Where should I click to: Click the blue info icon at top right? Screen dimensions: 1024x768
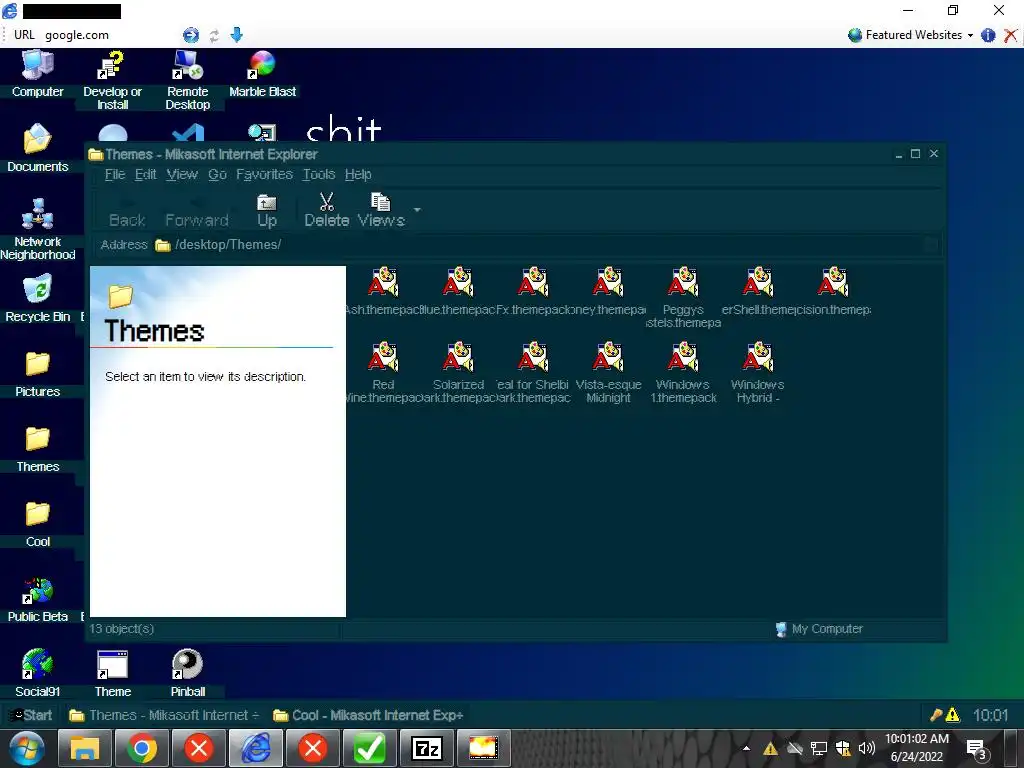click(x=988, y=35)
